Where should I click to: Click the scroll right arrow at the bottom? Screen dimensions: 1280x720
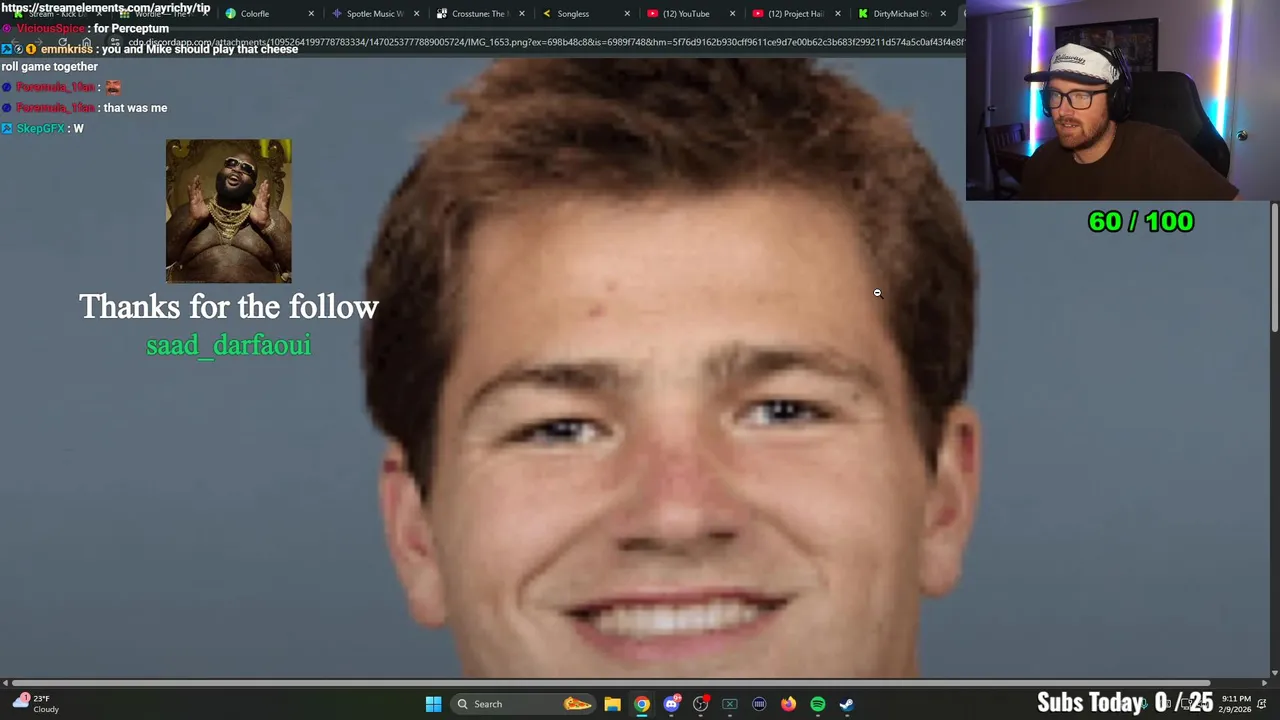click(x=1264, y=683)
